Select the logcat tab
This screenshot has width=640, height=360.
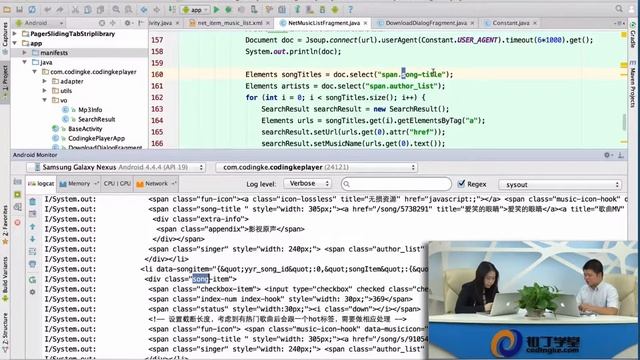41,184
